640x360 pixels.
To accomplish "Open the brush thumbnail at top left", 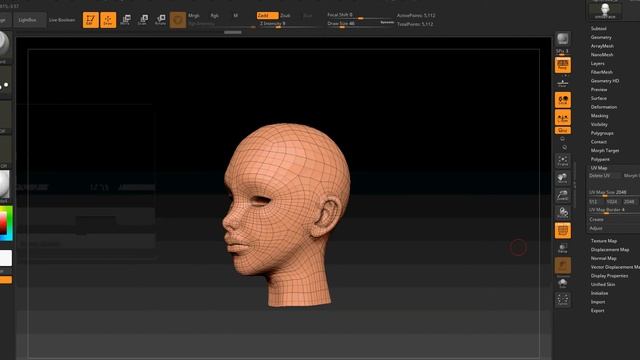I will pos(4,45).
